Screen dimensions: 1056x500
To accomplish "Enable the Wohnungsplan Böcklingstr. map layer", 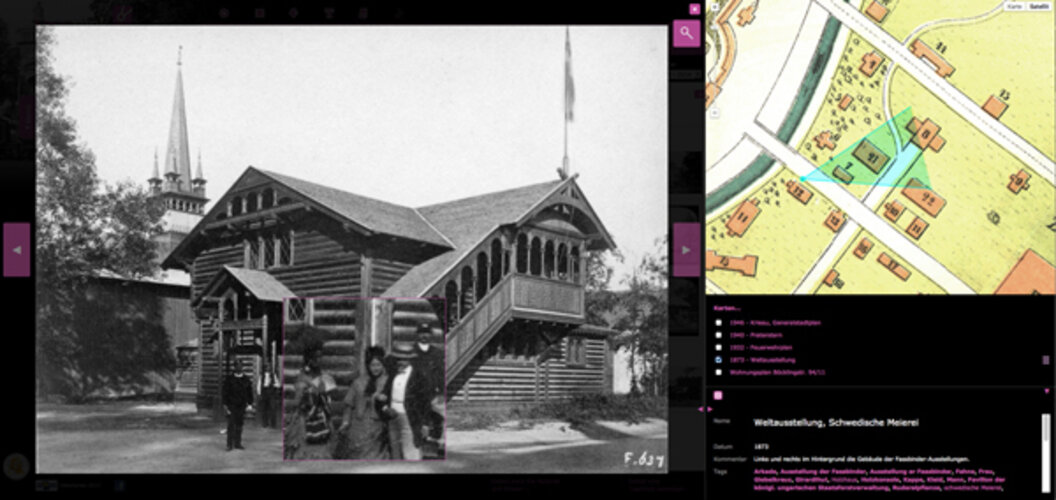I will point(719,372).
